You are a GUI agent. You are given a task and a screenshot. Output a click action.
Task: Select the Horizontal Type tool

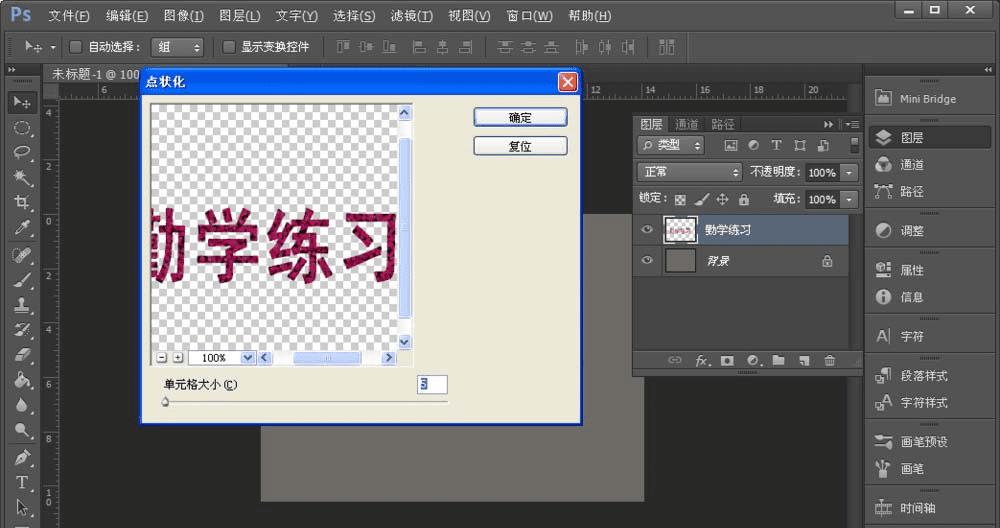tap(21, 482)
